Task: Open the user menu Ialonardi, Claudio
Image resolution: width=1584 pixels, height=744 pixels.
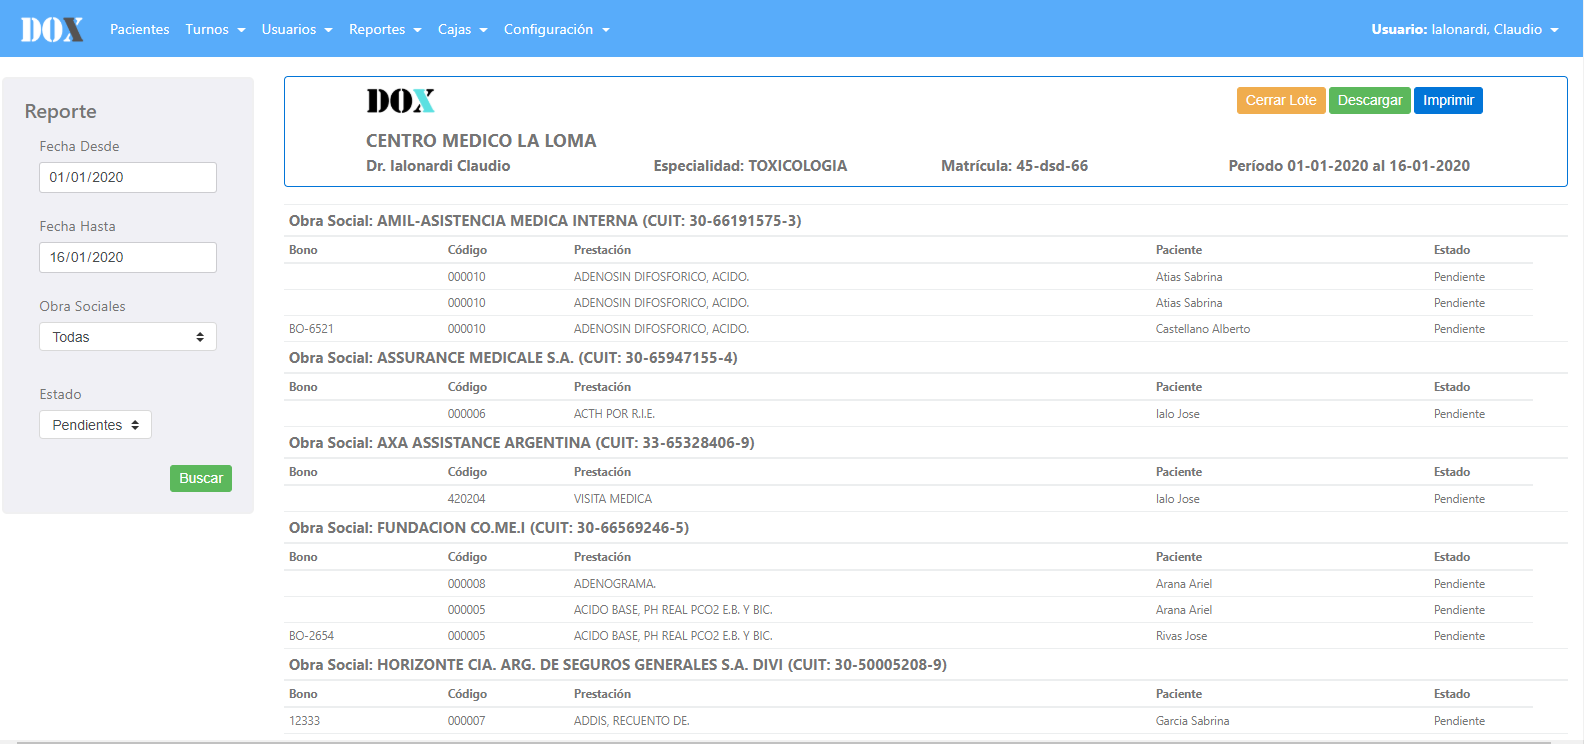Action: click(x=1465, y=29)
